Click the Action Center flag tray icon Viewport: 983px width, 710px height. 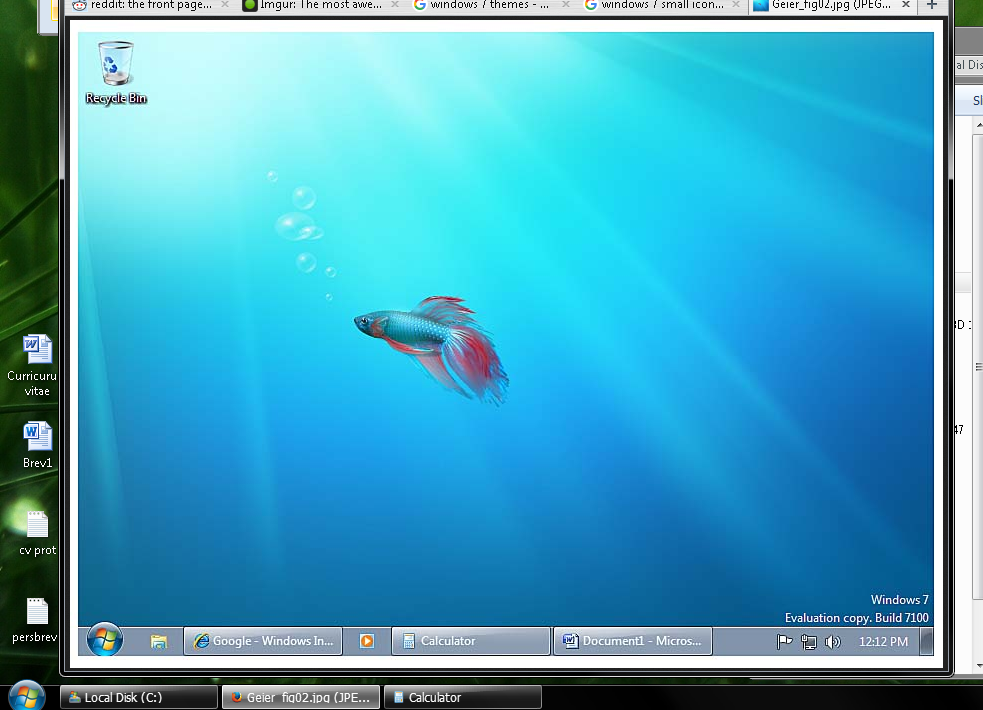pos(784,642)
